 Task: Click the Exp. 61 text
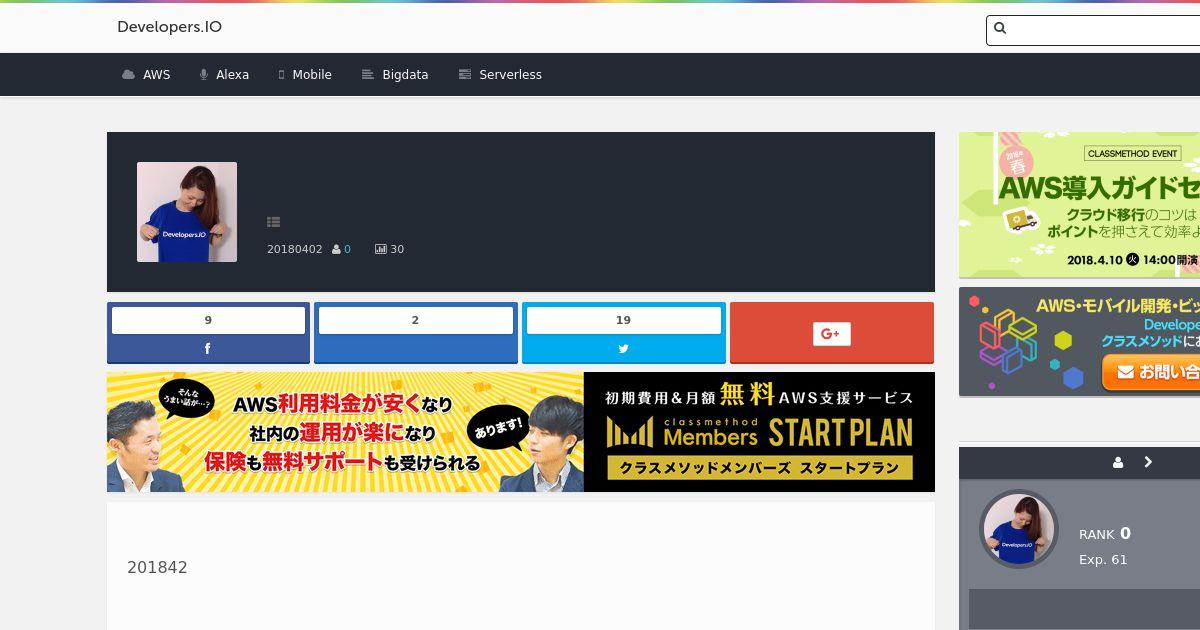click(x=1103, y=560)
